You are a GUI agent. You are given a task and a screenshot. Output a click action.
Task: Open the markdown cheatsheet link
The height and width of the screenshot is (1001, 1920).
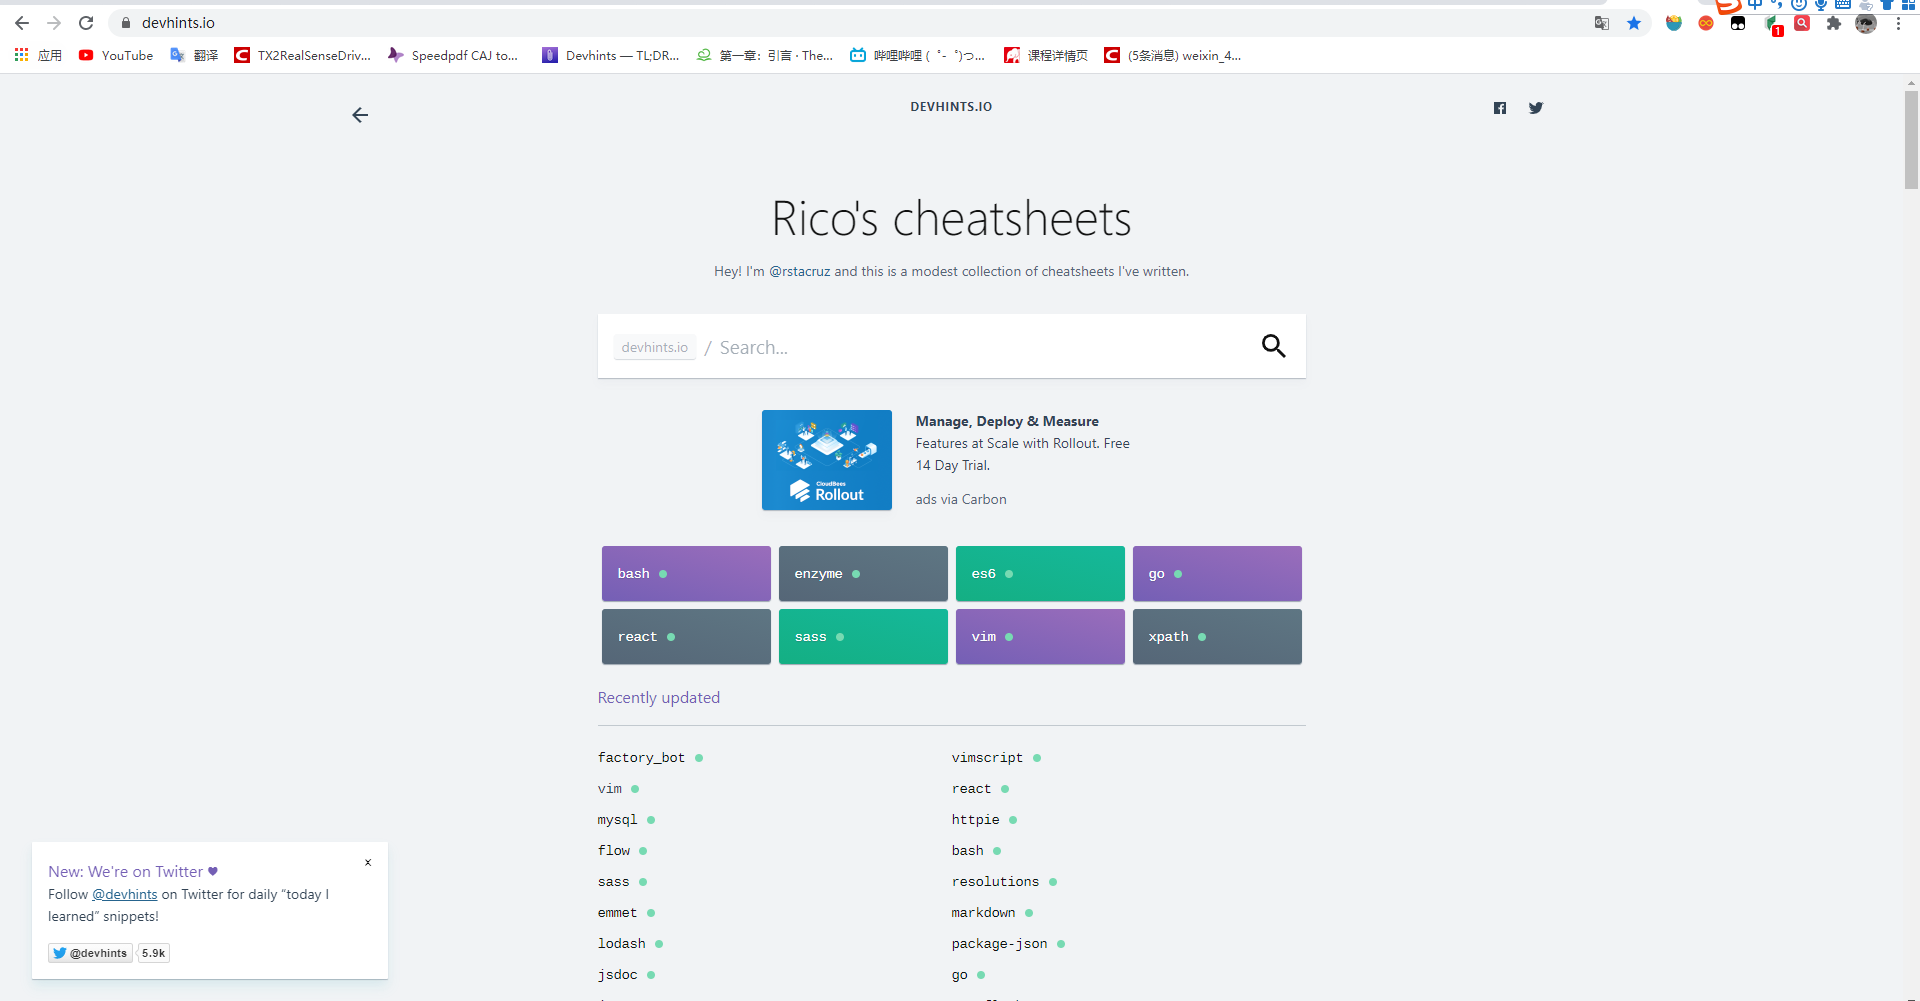(984, 913)
